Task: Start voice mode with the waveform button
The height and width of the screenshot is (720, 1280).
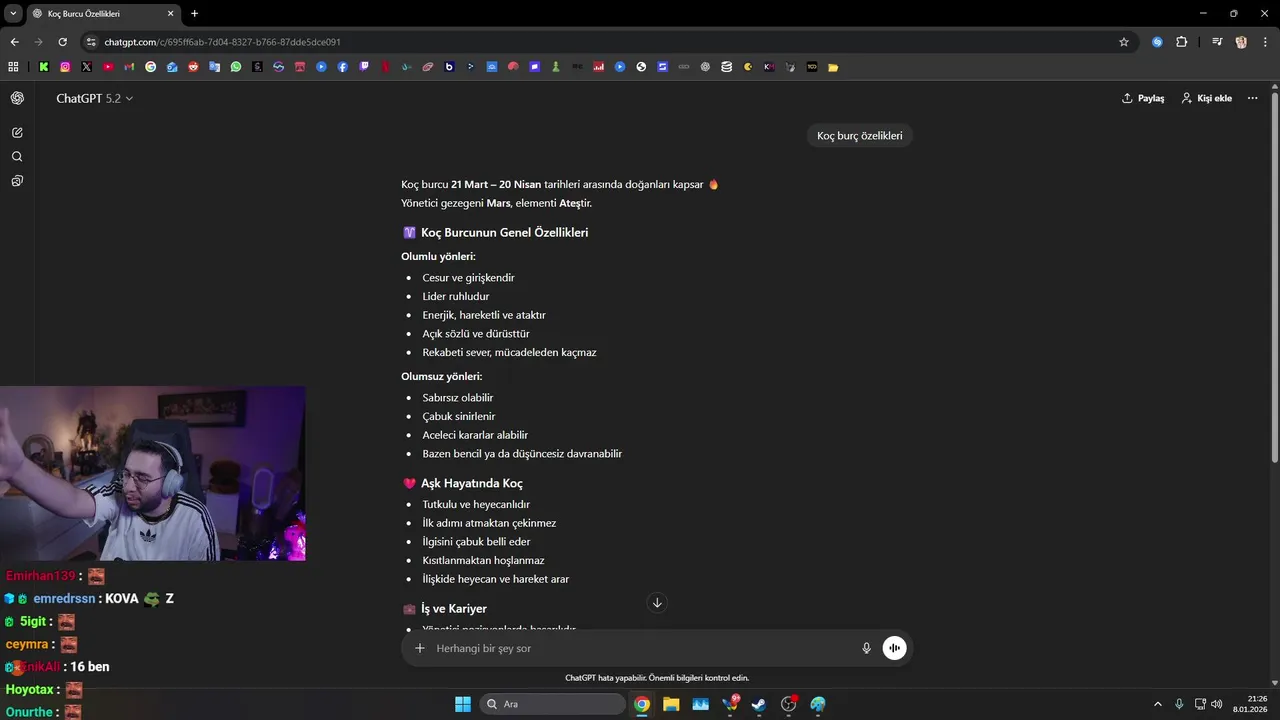Action: pos(894,648)
